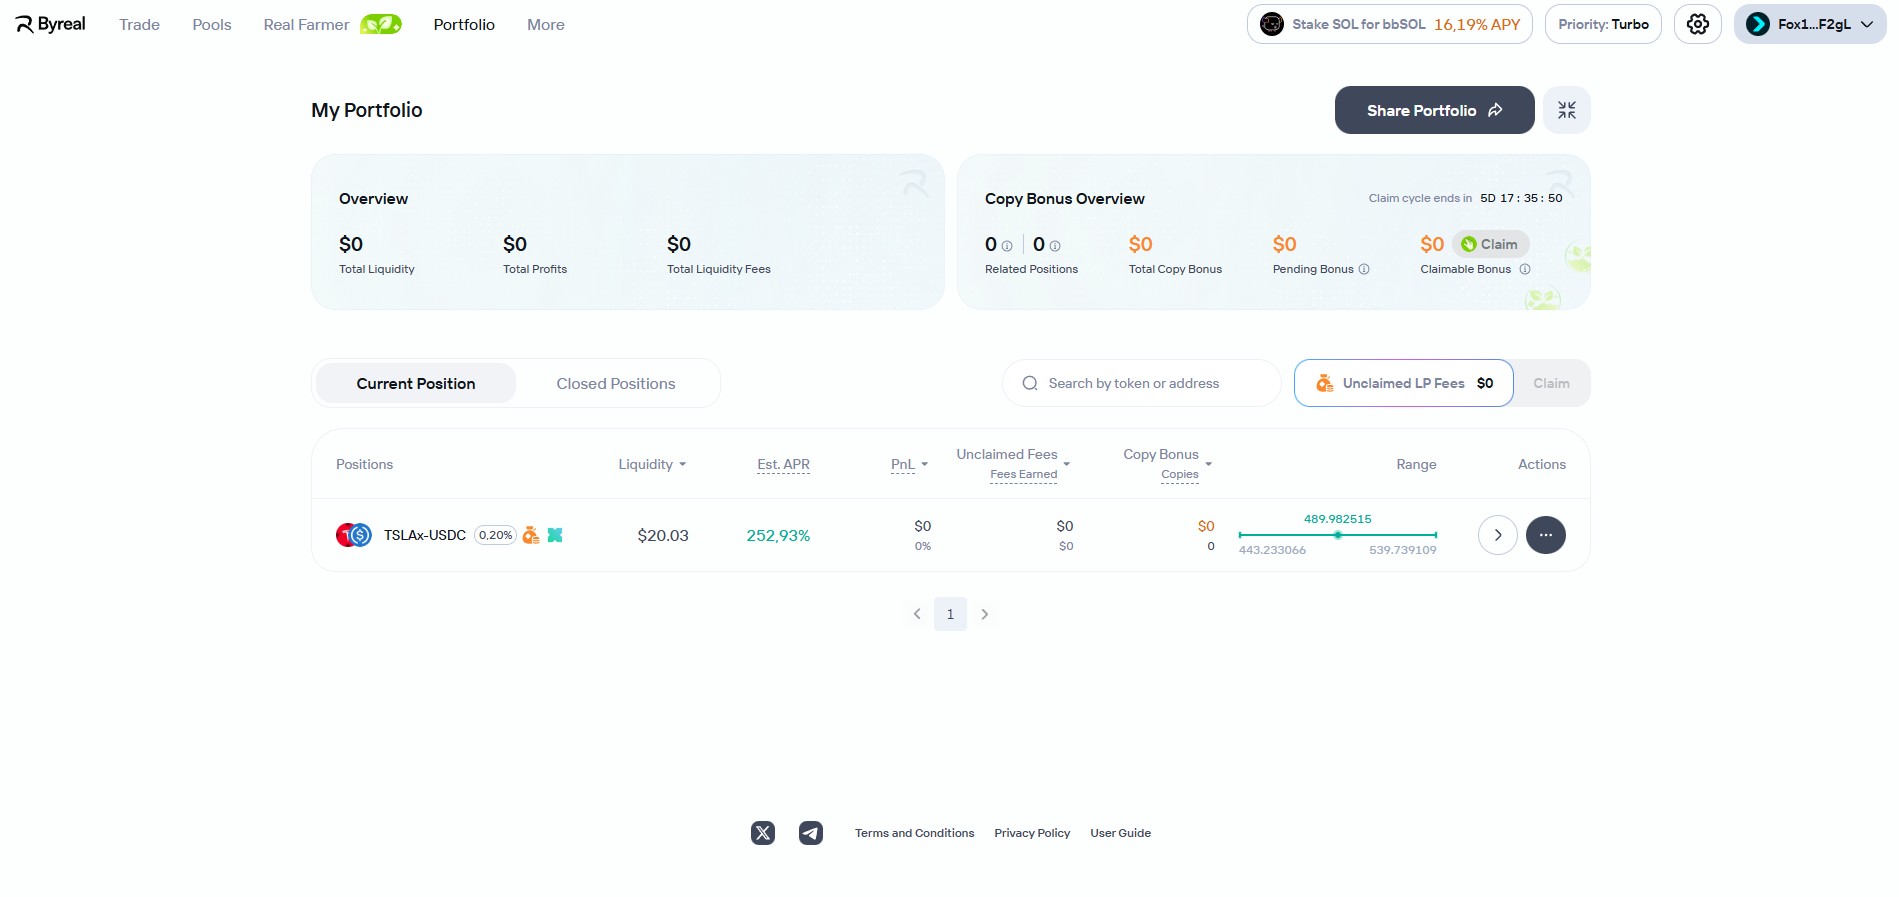
Task: Open Priority Turbo settings
Action: point(1603,24)
